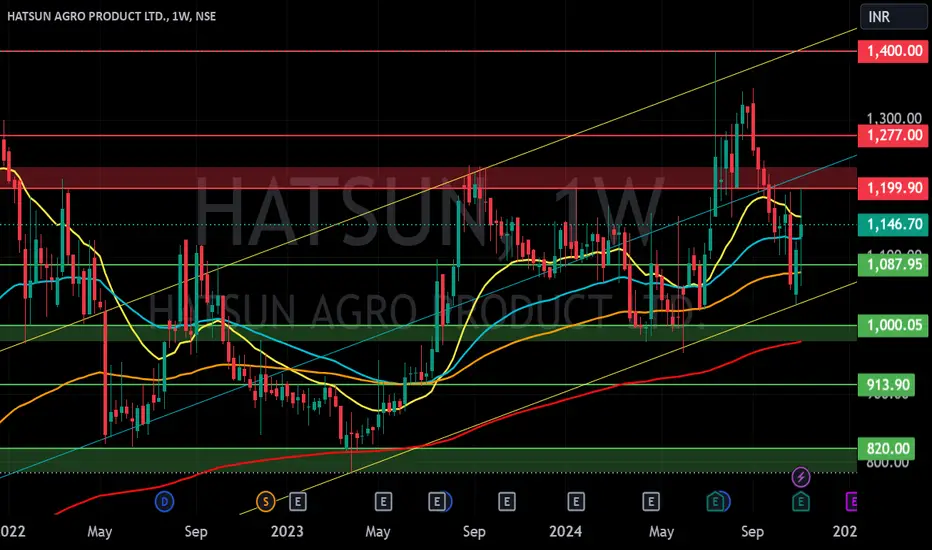Click the orange S split marker

266,502
